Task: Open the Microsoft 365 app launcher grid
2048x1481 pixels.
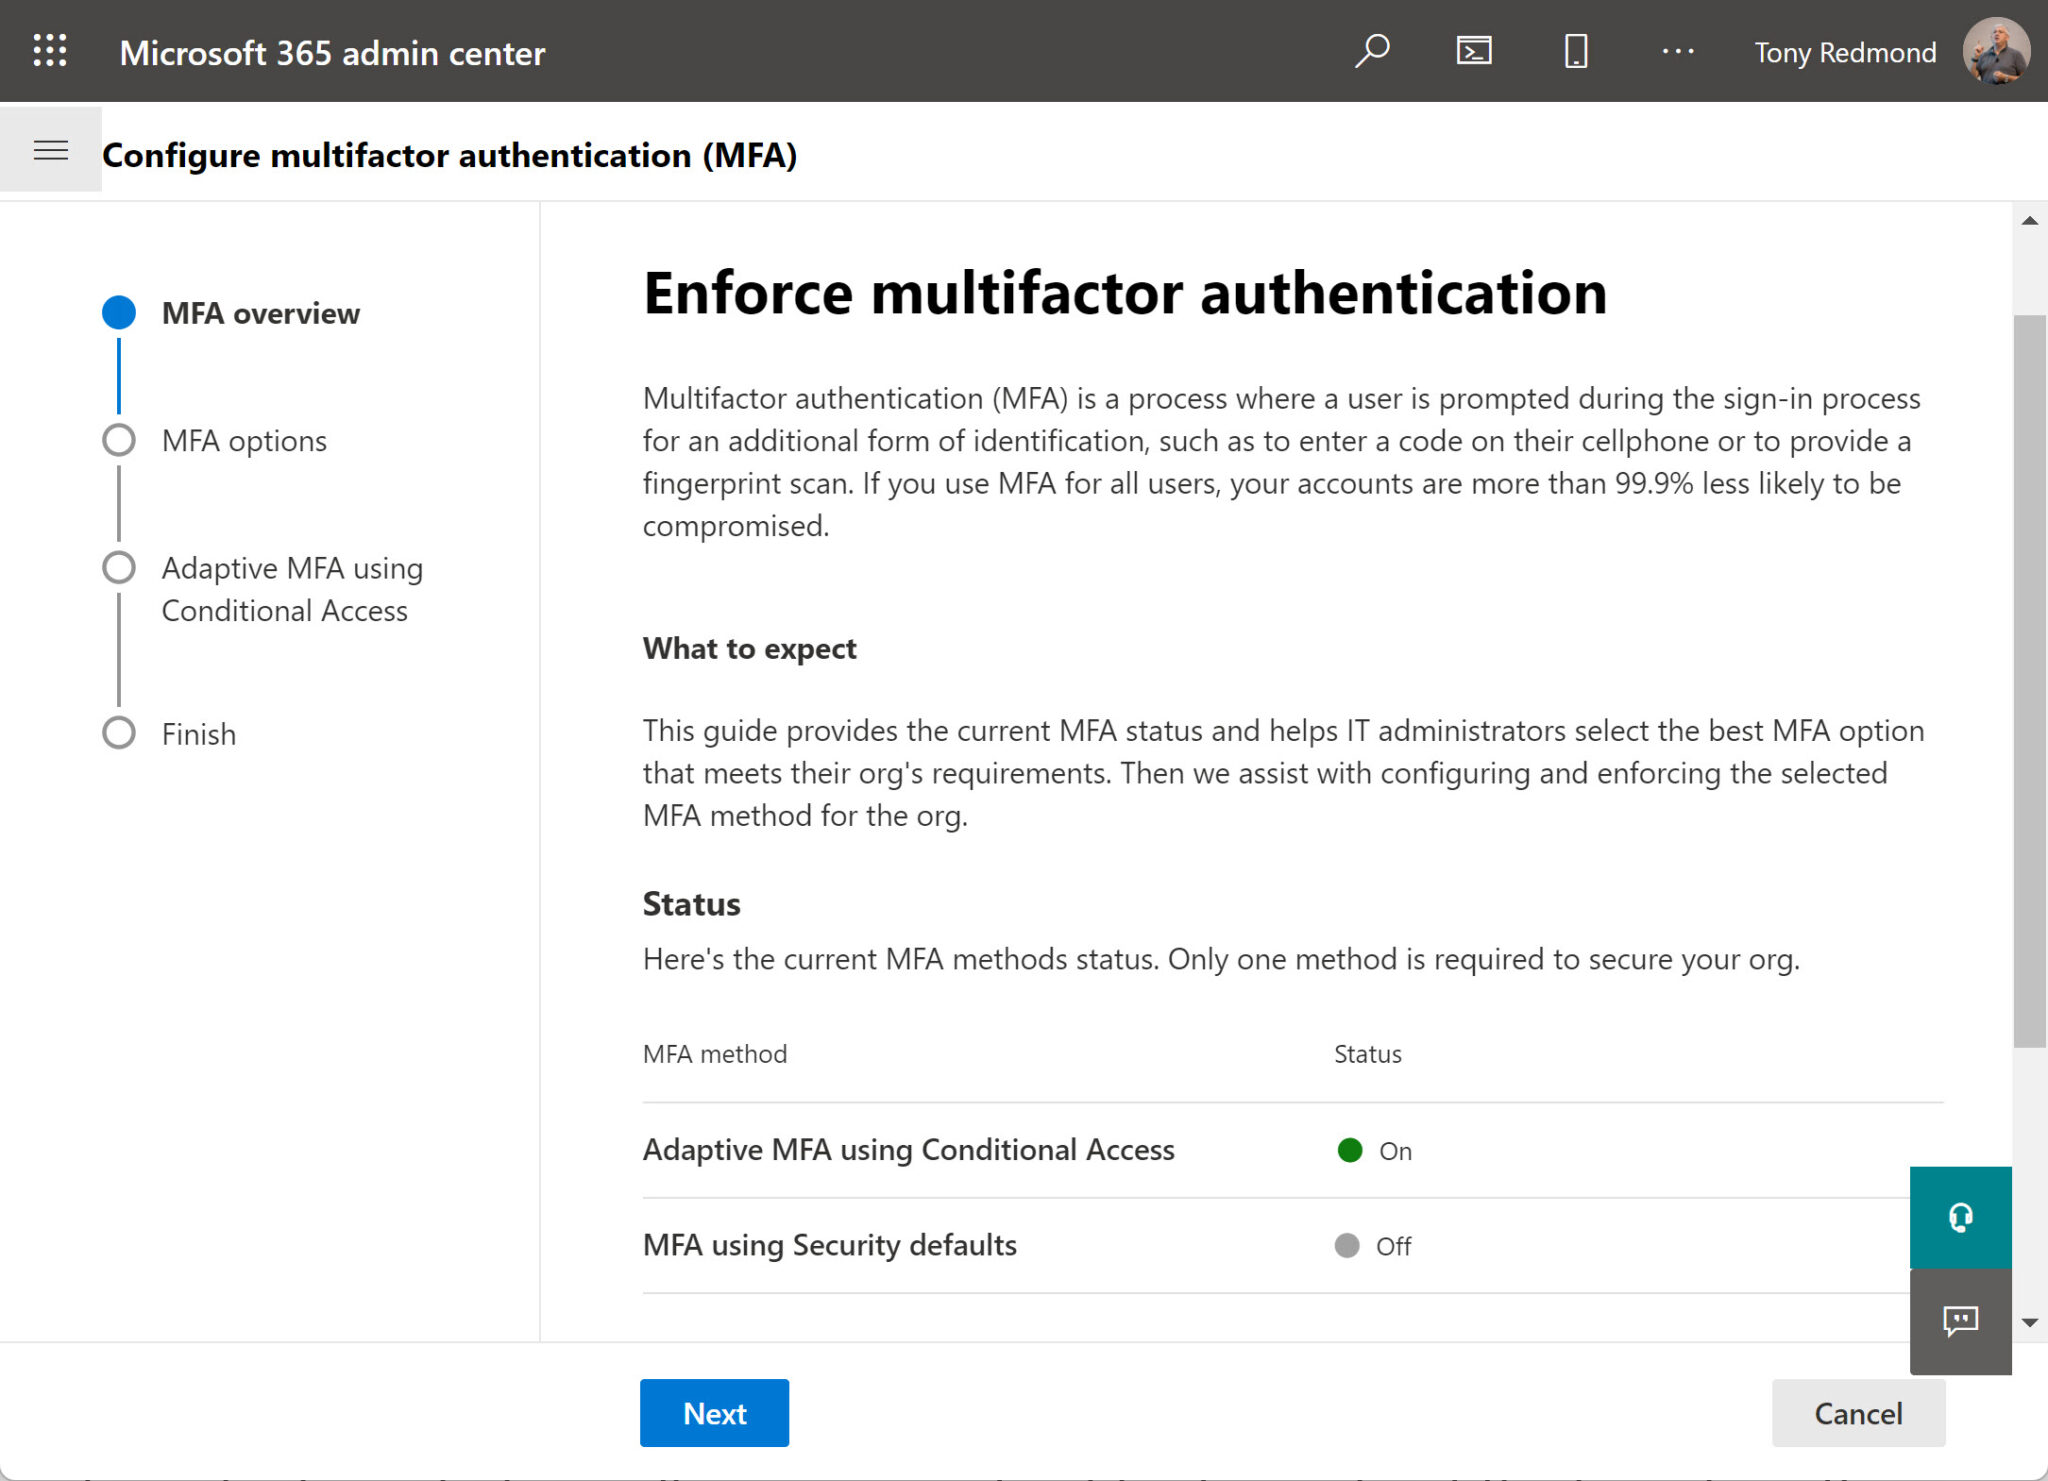Action: pyautogui.click(x=50, y=51)
